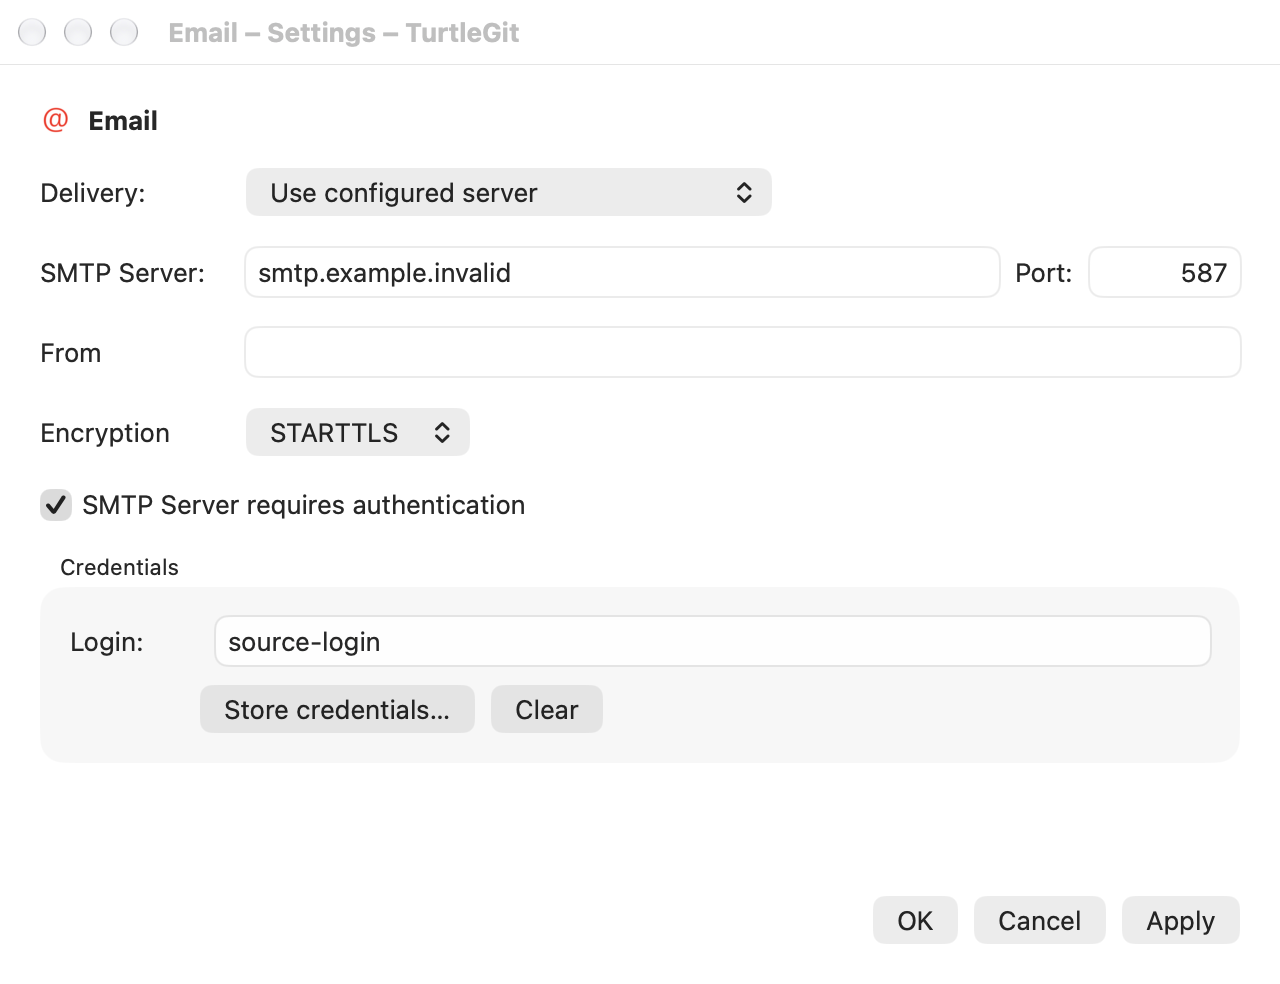1280x984 pixels.
Task: Click the Credentials group heading
Action: pos(120,567)
